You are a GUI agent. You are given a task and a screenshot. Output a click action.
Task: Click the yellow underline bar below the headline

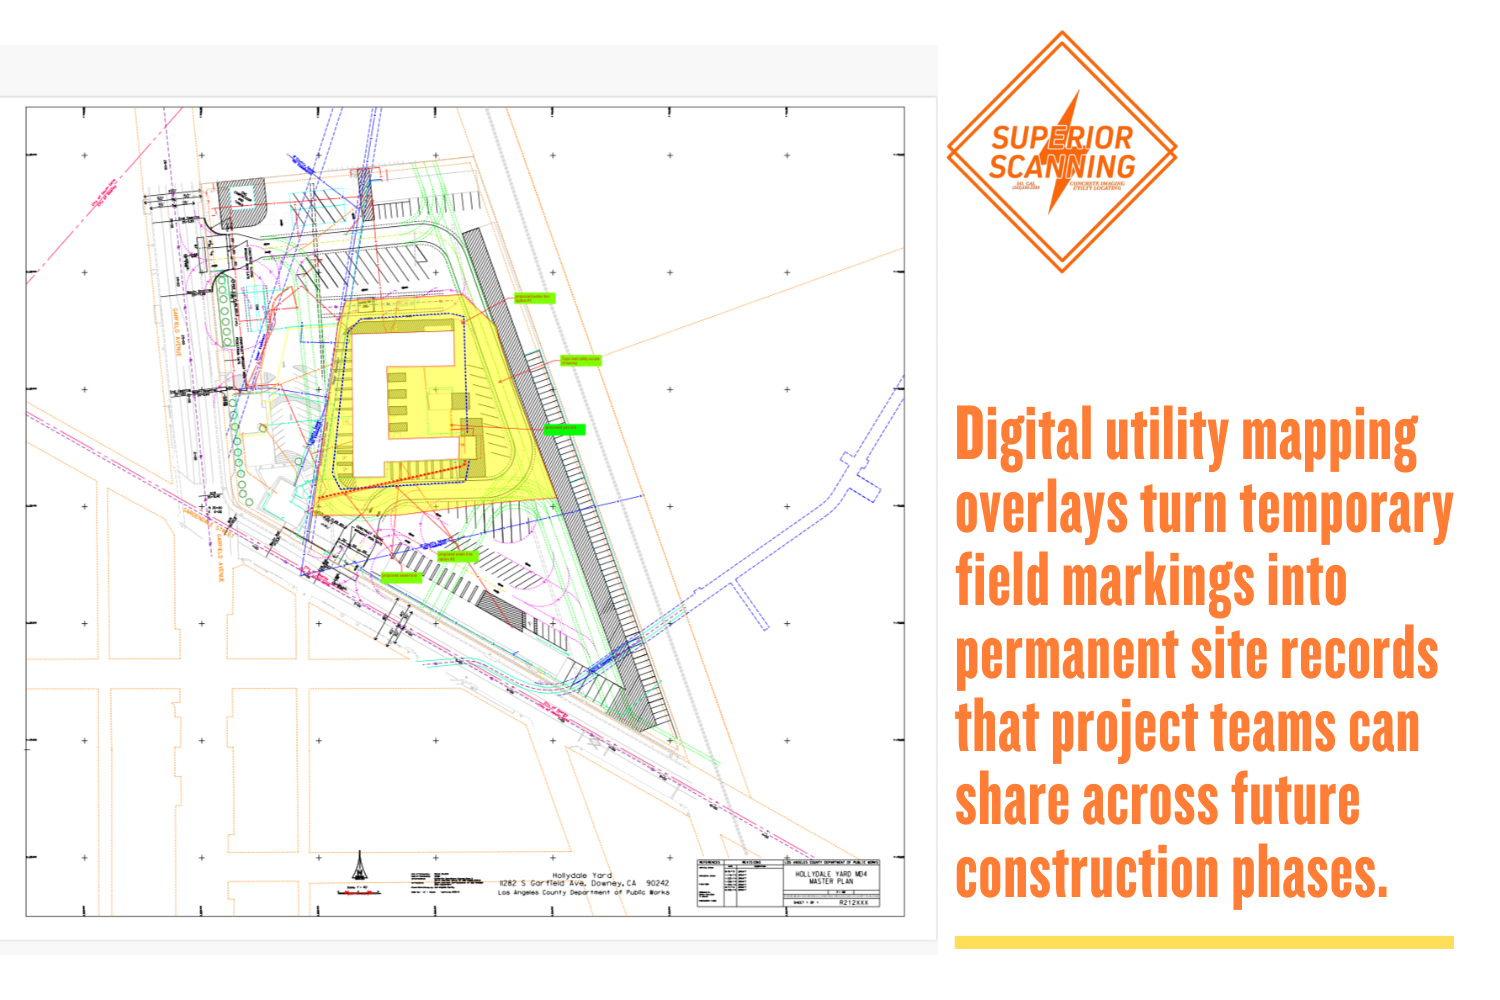tap(1204, 942)
